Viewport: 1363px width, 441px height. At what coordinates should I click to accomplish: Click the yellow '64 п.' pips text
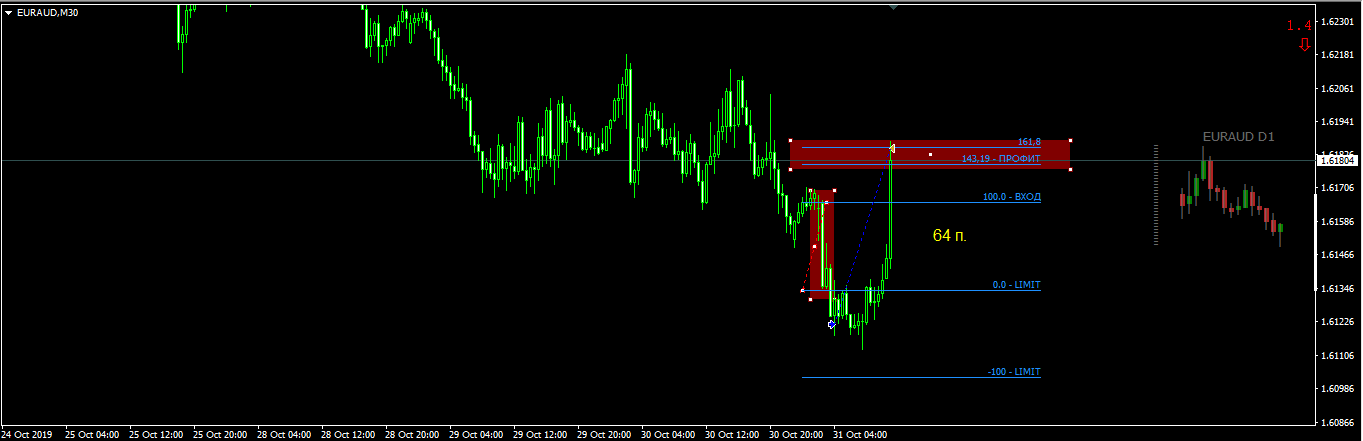pos(949,236)
